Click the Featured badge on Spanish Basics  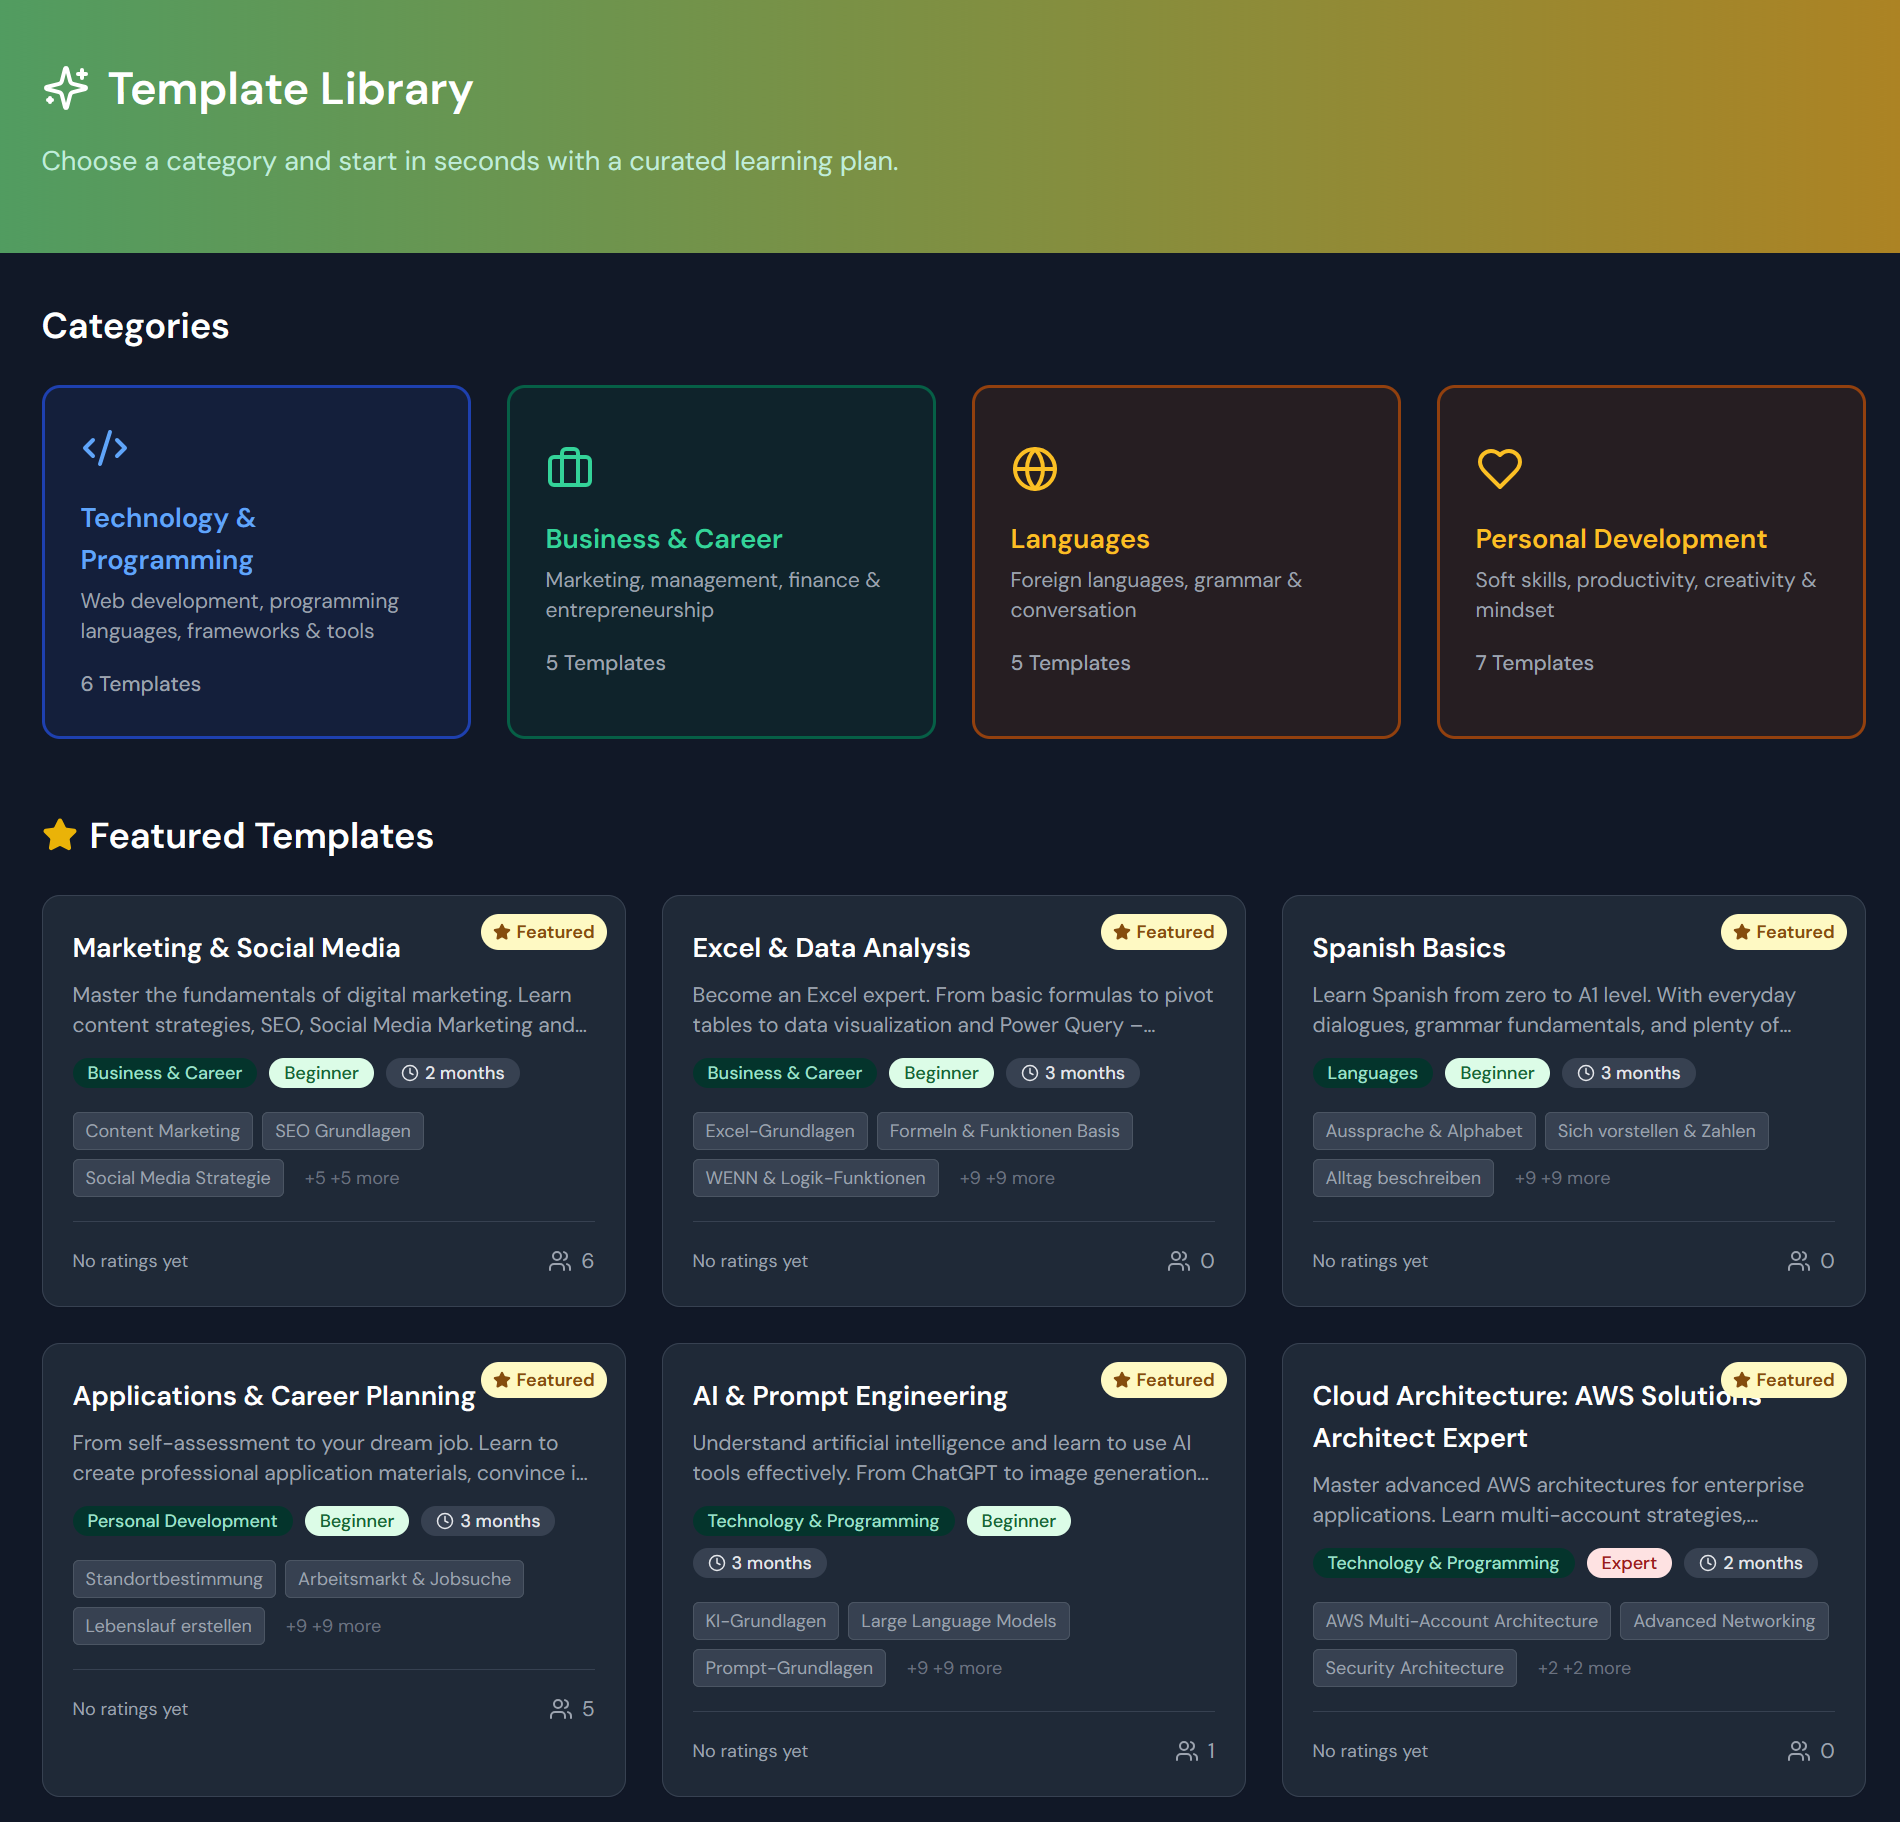1784,932
